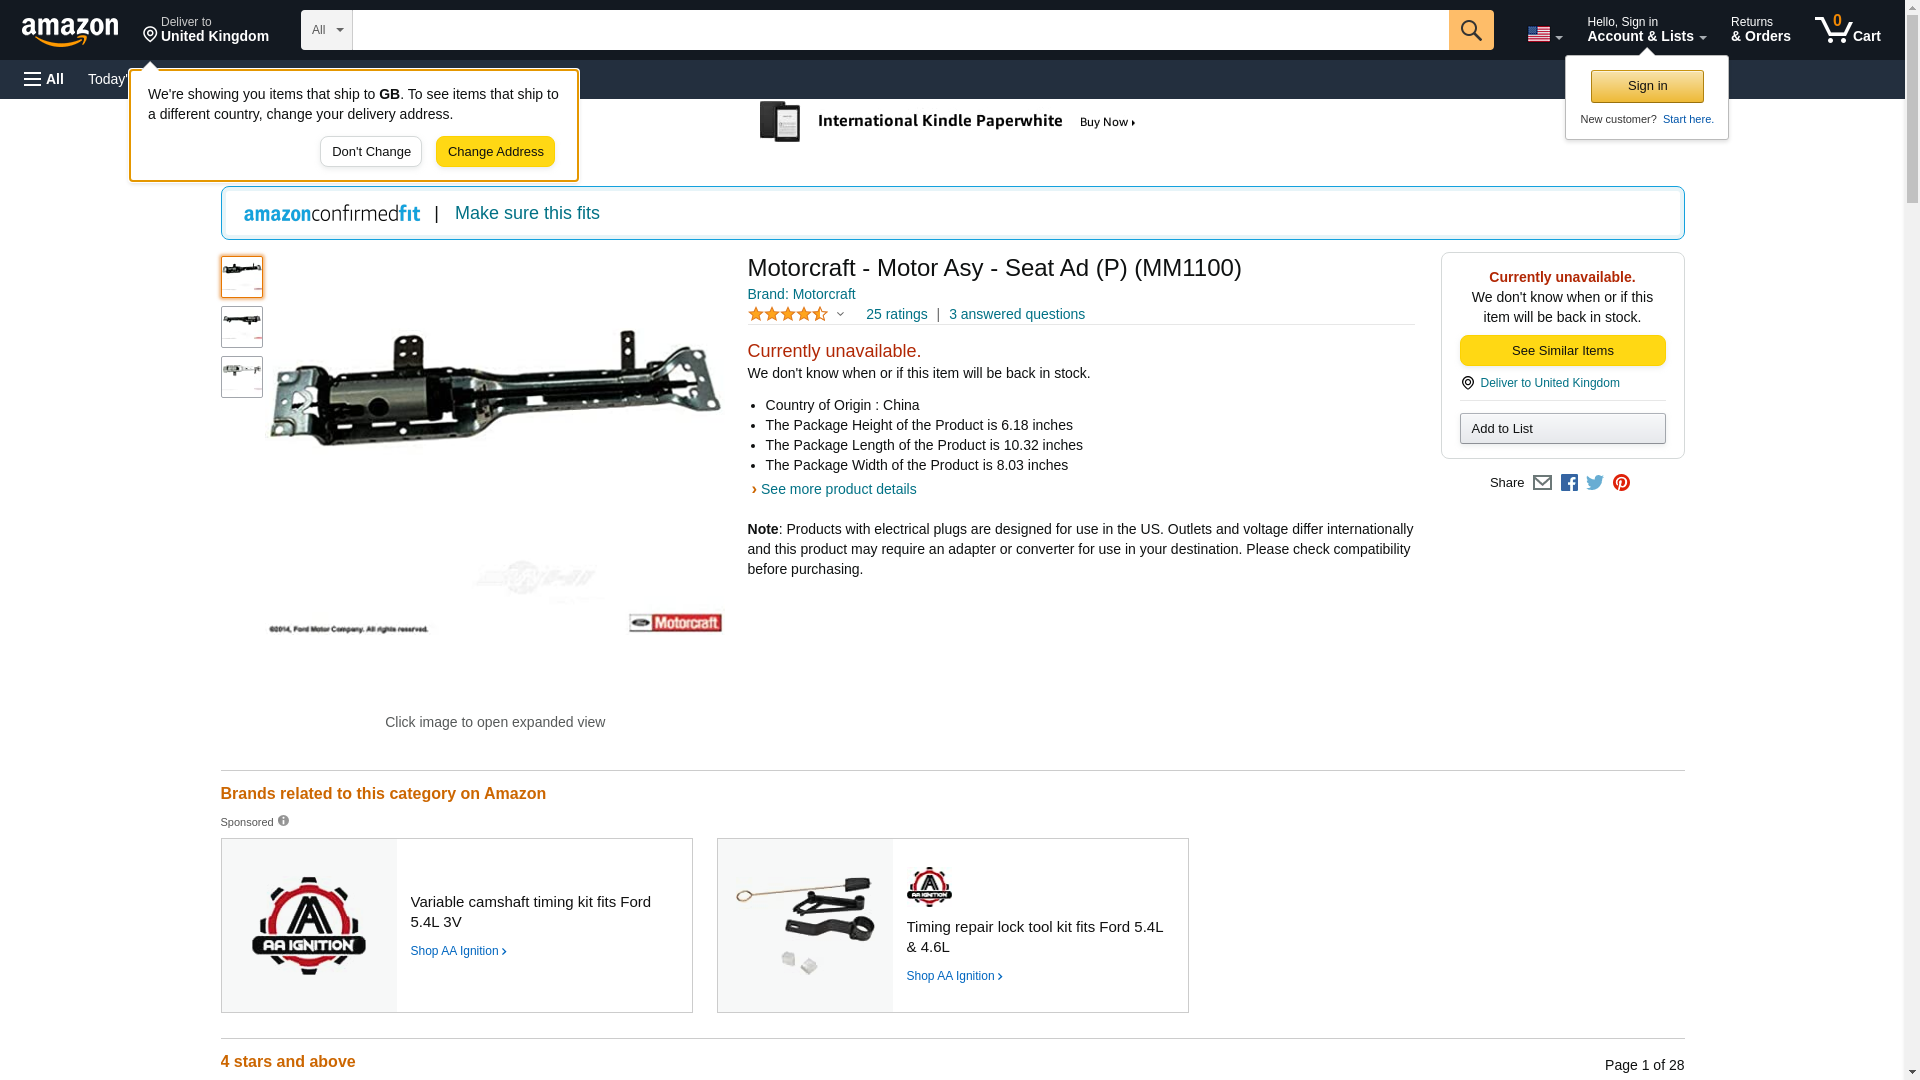Expand the All search category dropdown
This screenshot has height=1080, width=1920.
(327, 30)
